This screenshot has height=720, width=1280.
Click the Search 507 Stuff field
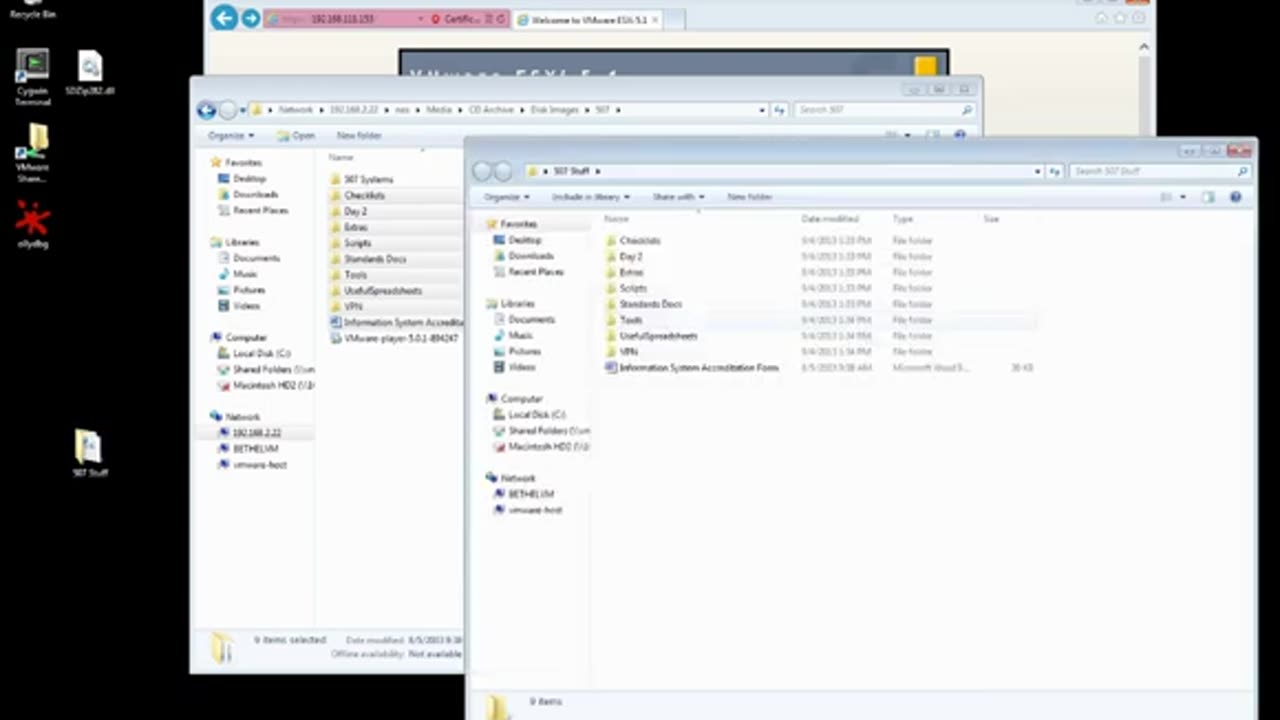click(1159, 171)
